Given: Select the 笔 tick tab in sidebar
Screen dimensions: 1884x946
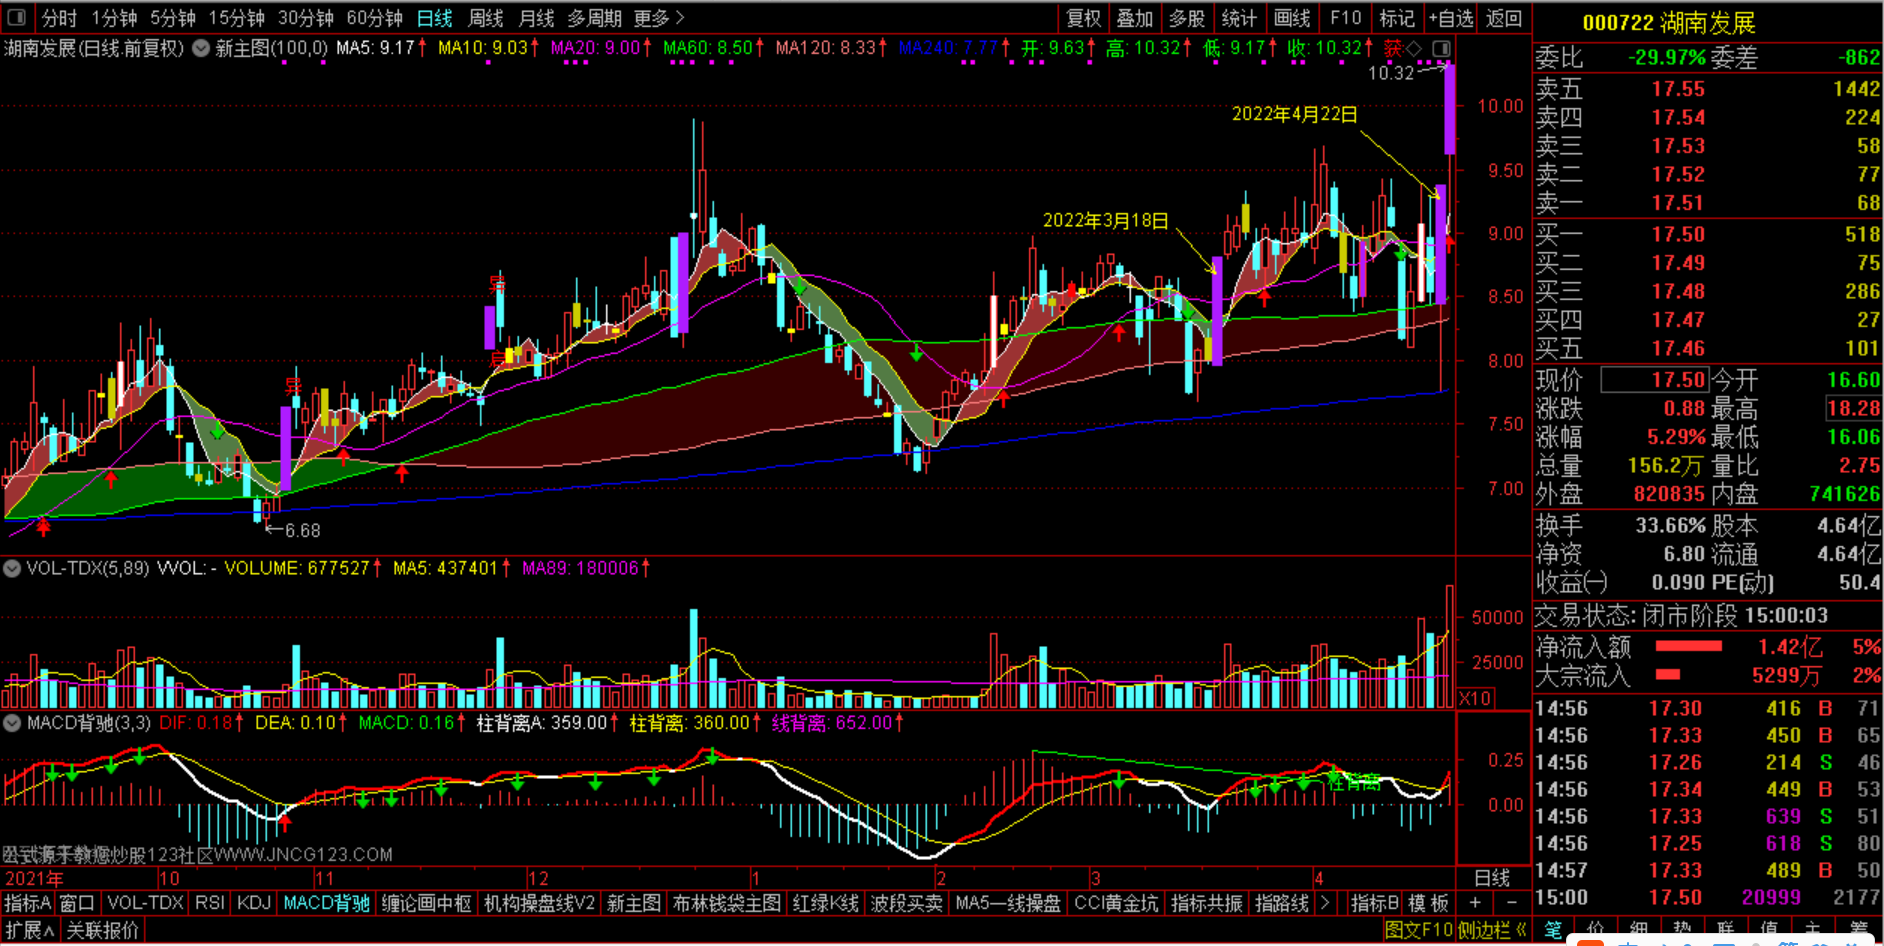Looking at the screenshot, I should (1553, 930).
